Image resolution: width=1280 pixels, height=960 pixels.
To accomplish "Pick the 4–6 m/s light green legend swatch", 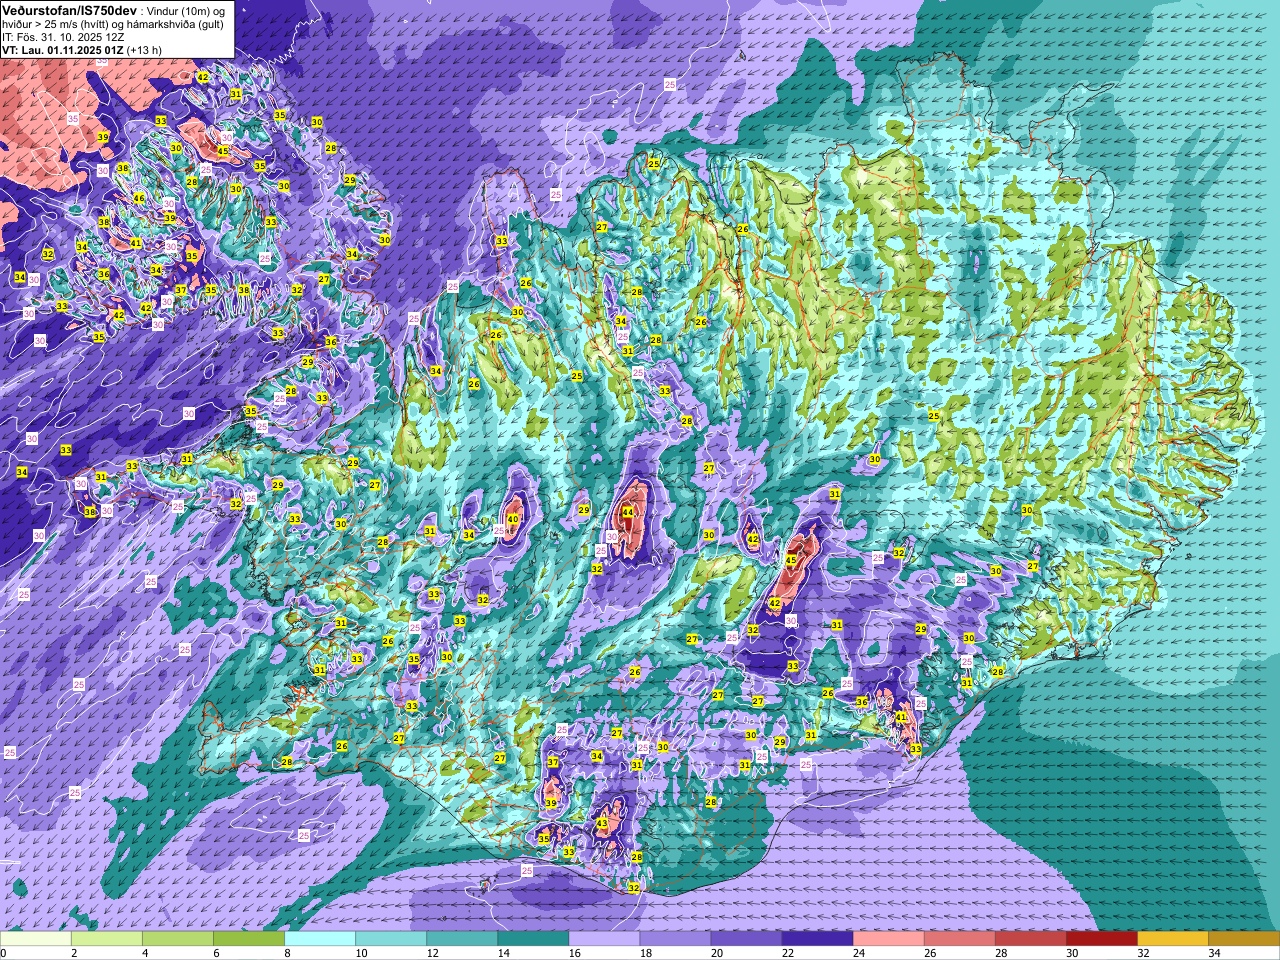I will [x=178, y=939].
